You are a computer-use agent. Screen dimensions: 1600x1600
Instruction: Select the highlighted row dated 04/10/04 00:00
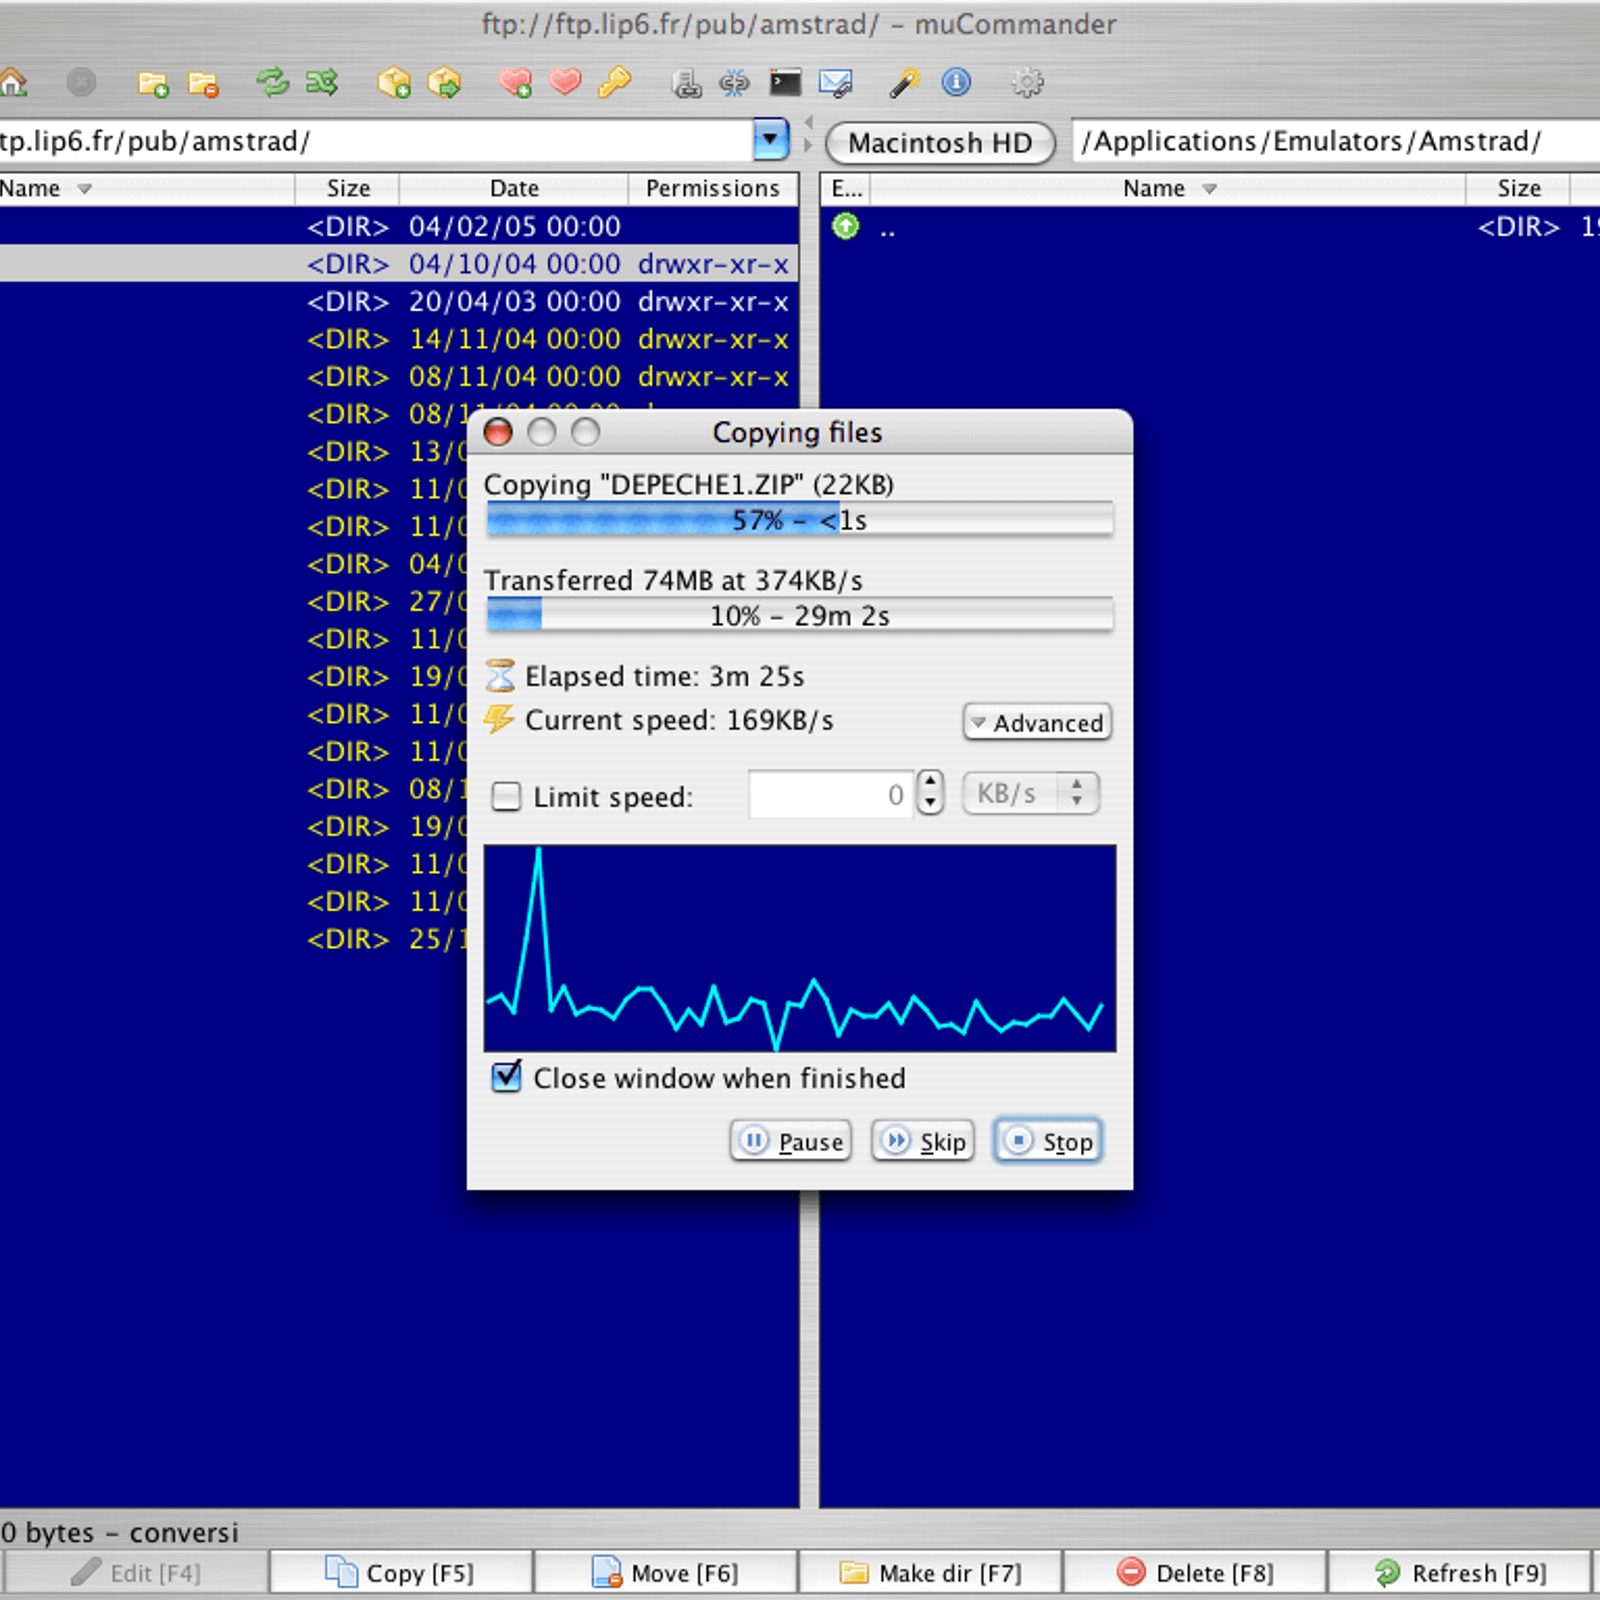(x=399, y=264)
